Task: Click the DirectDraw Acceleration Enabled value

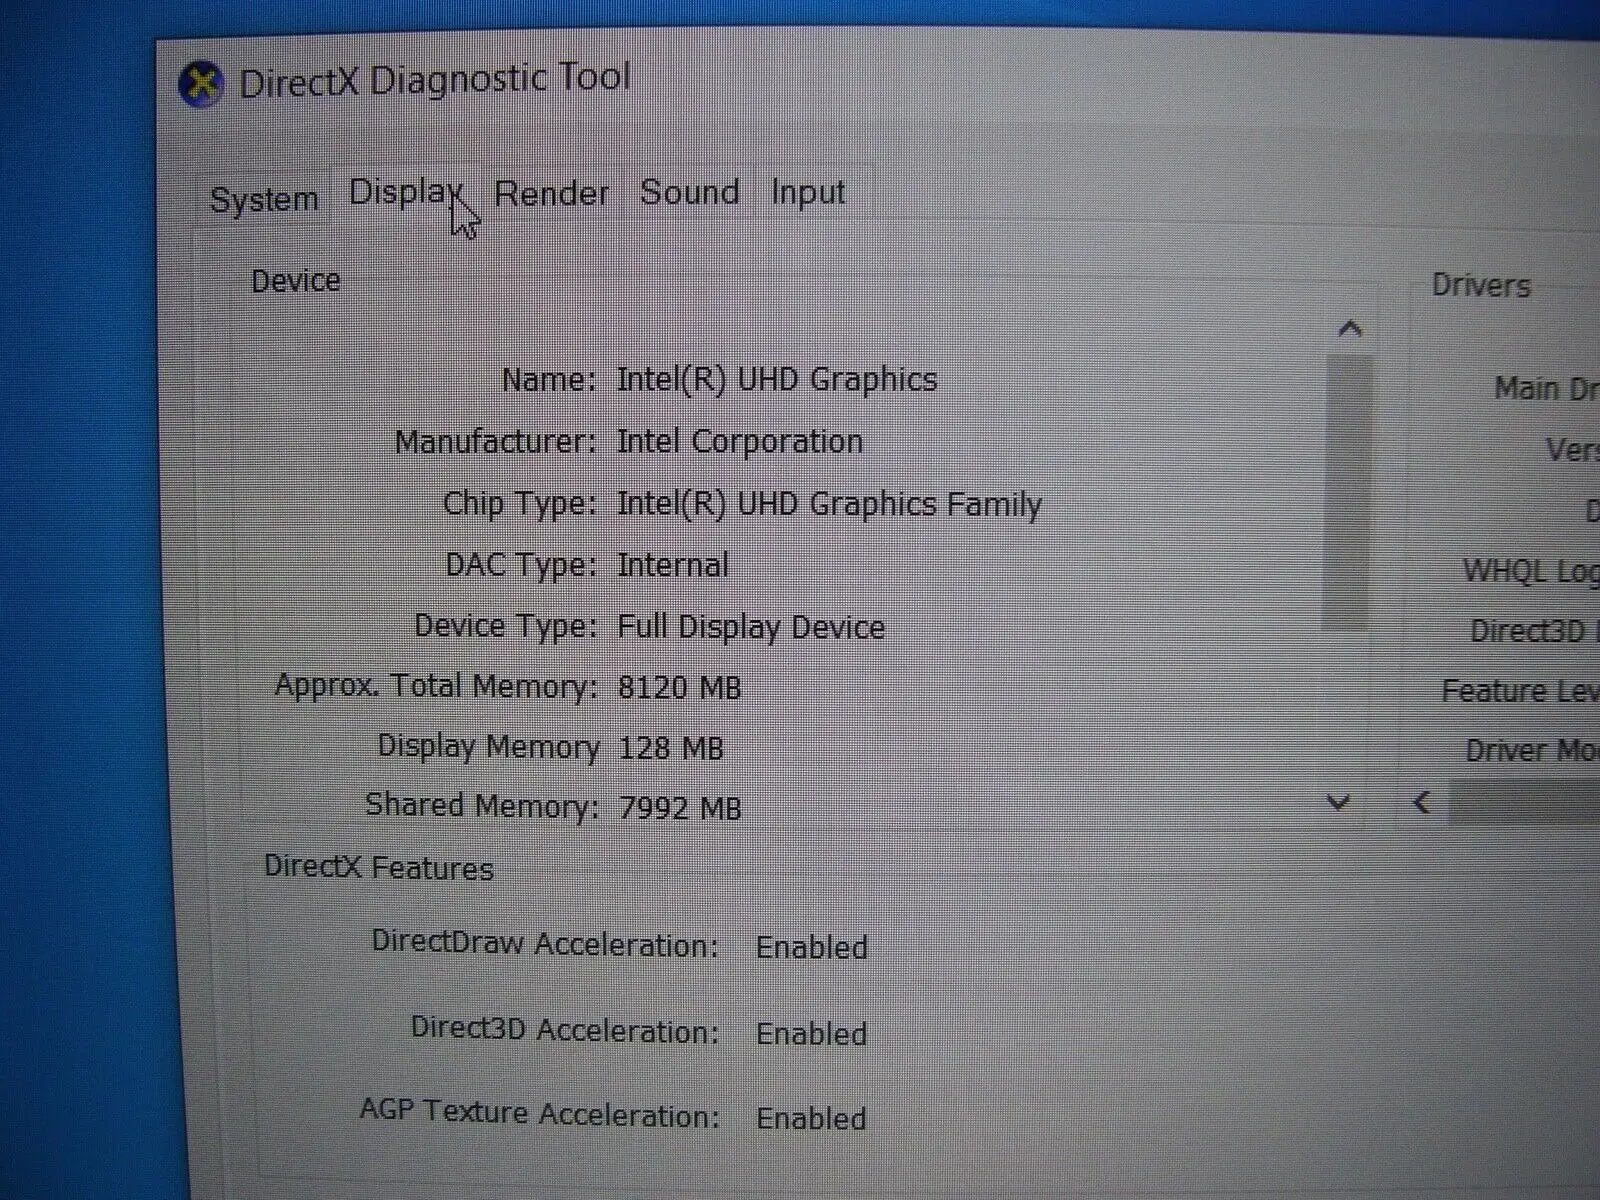Action: [x=811, y=948]
